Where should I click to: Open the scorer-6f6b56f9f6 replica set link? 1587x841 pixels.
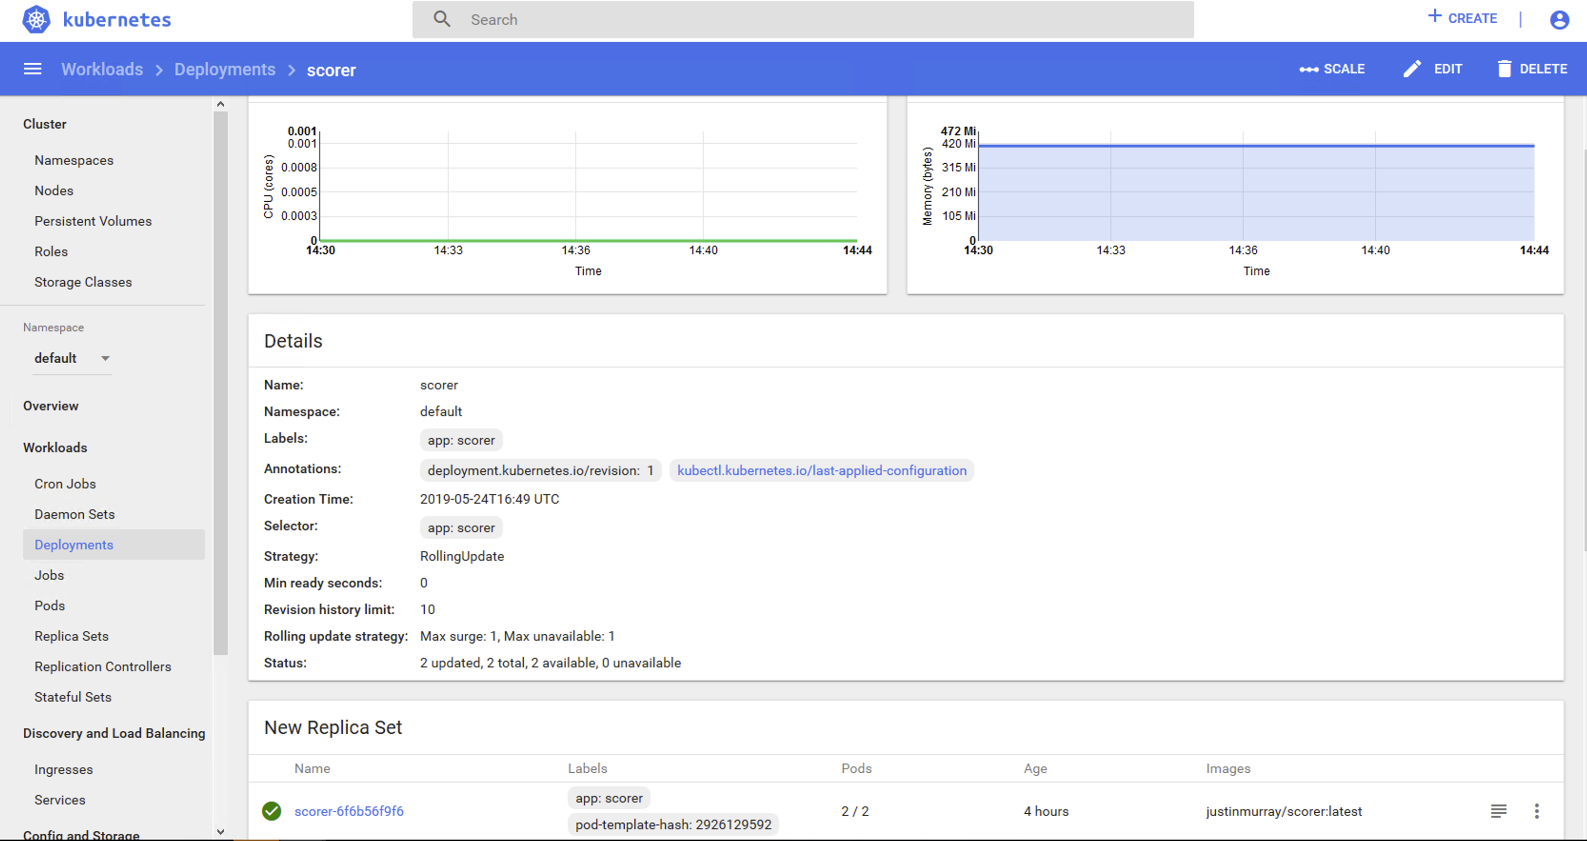click(x=349, y=811)
